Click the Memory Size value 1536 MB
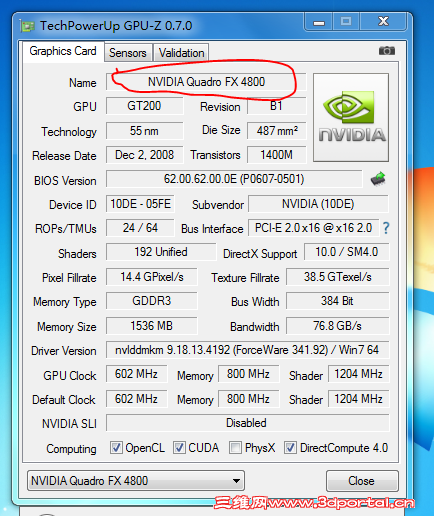 [x=152, y=326]
